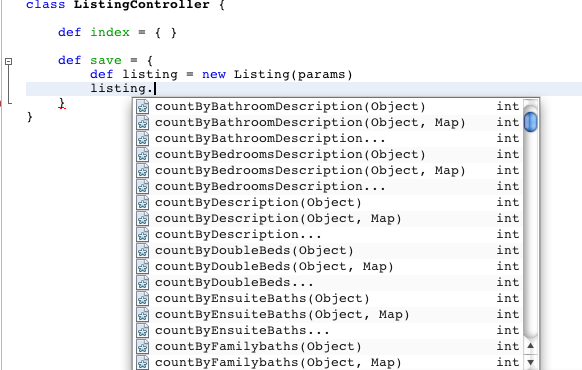Screen dimensions: 582x370
Task: Pick the countByDoubleBeds... entry
Action: 328,282
